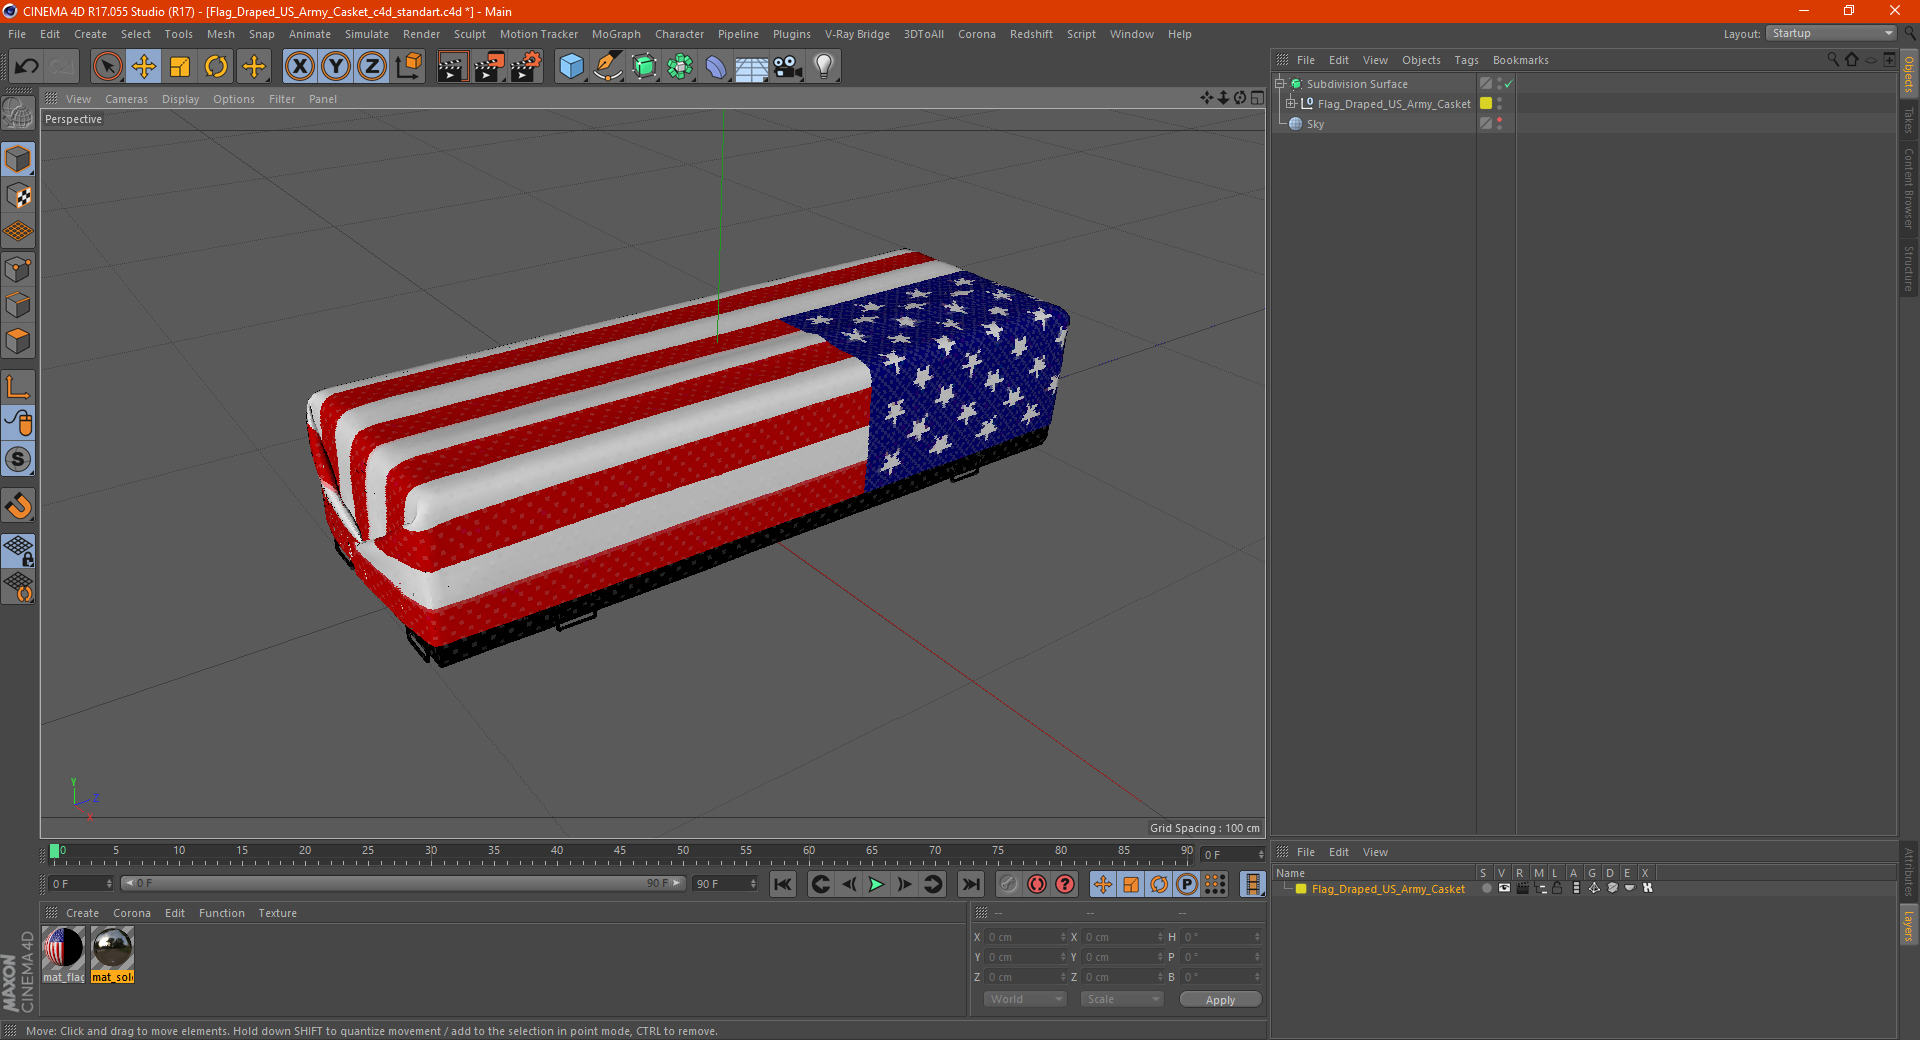The height and width of the screenshot is (1040, 1920).
Task: Add a Subdivision Surface generator
Action: point(644,67)
